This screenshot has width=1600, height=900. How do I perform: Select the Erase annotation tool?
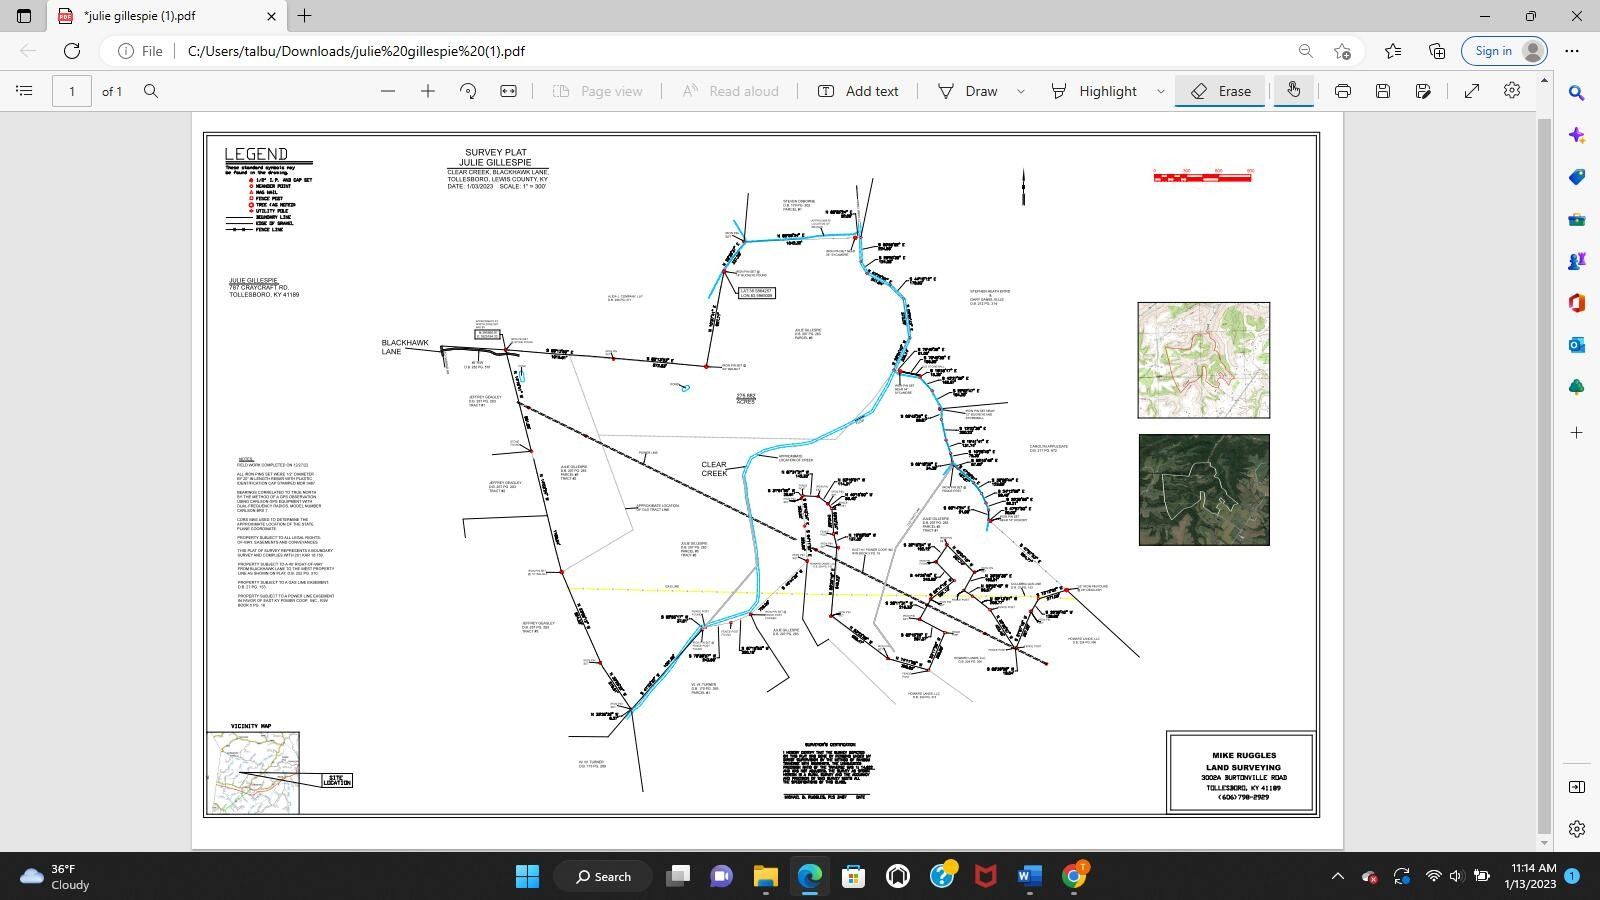coord(1219,90)
